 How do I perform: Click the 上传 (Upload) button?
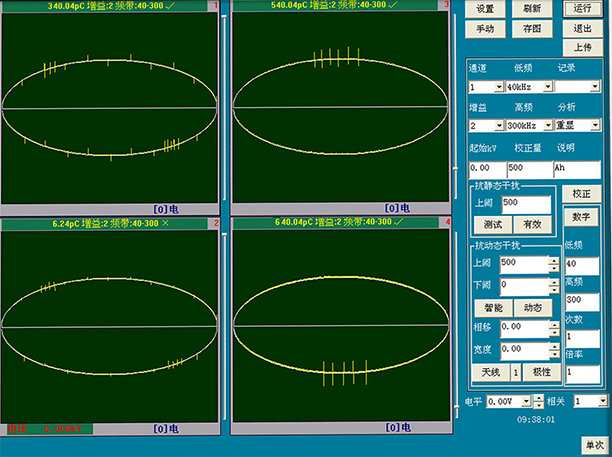pos(583,47)
